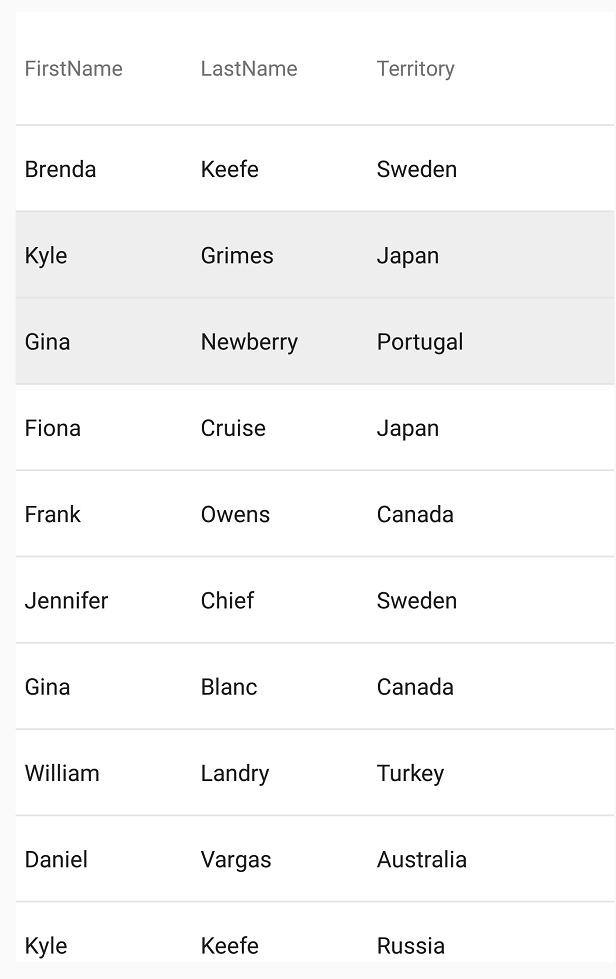The width and height of the screenshot is (616, 979).
Task: Click the Grimes last name cell
Action: pyautogui.click(x=237, y=255)
